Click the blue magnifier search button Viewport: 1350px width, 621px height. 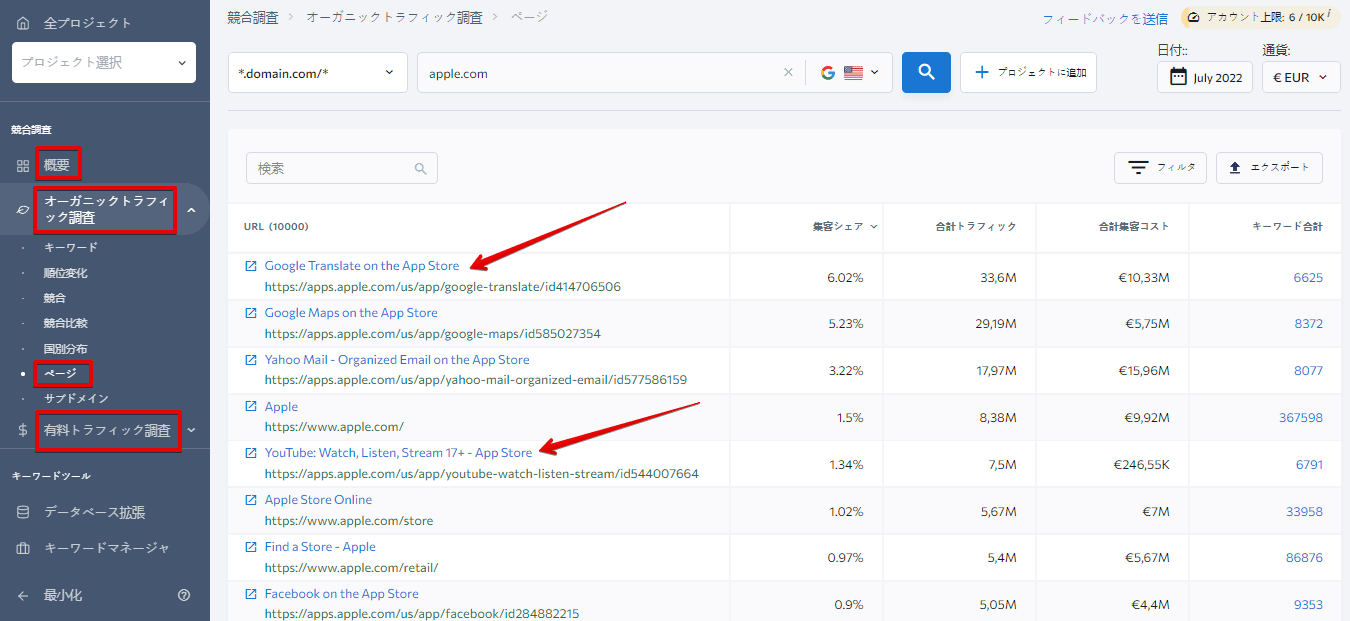[926, 72]
